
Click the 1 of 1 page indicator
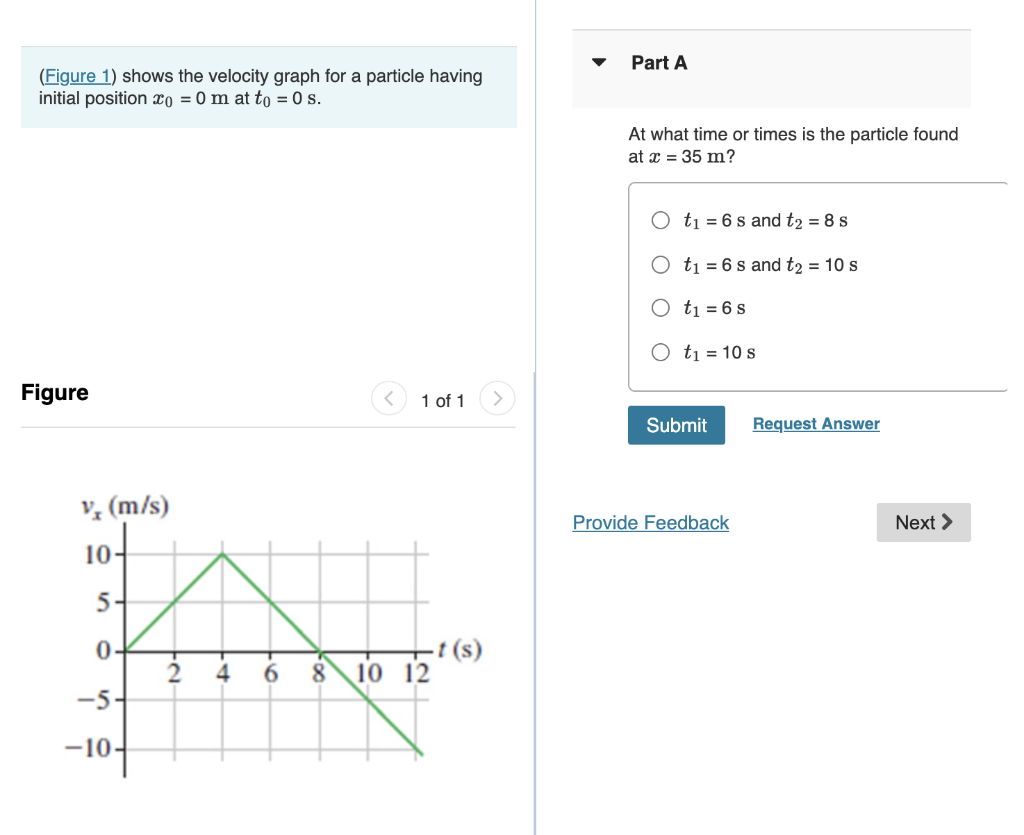442,400
